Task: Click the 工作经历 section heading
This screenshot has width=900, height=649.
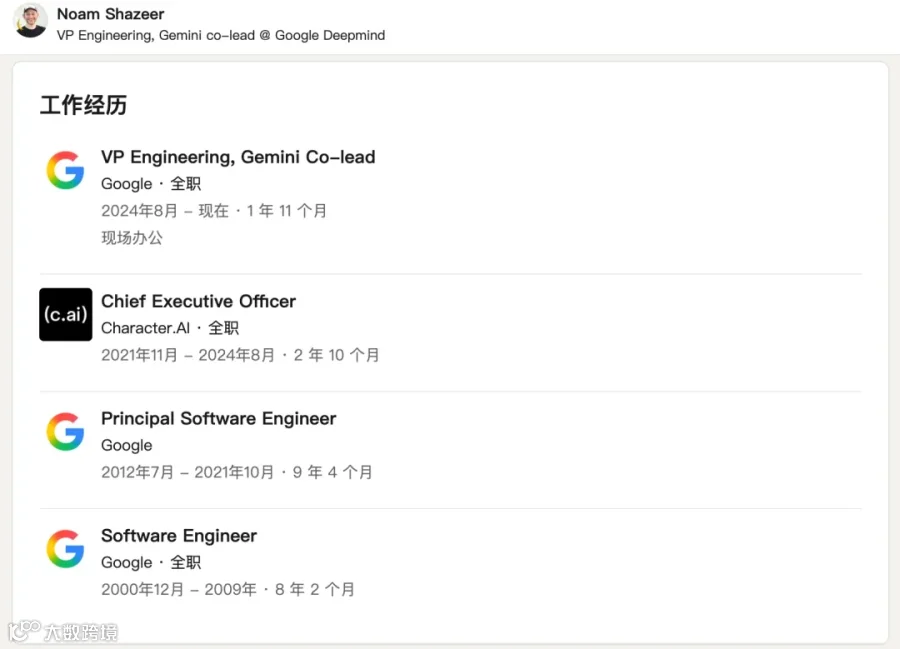Action: 83,105
